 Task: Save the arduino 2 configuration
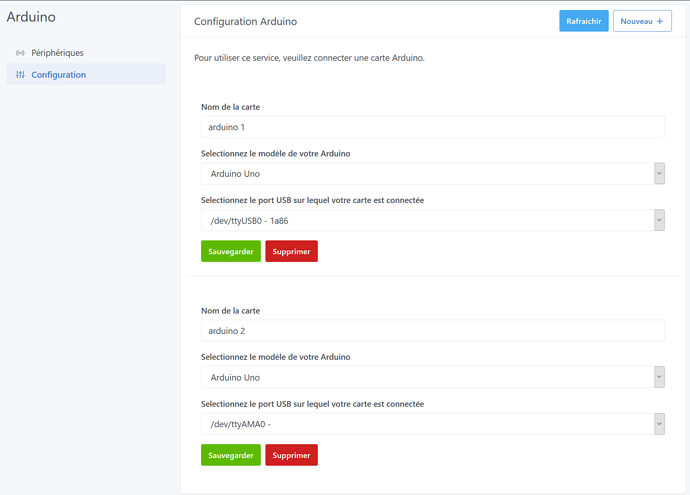(231, 455)
